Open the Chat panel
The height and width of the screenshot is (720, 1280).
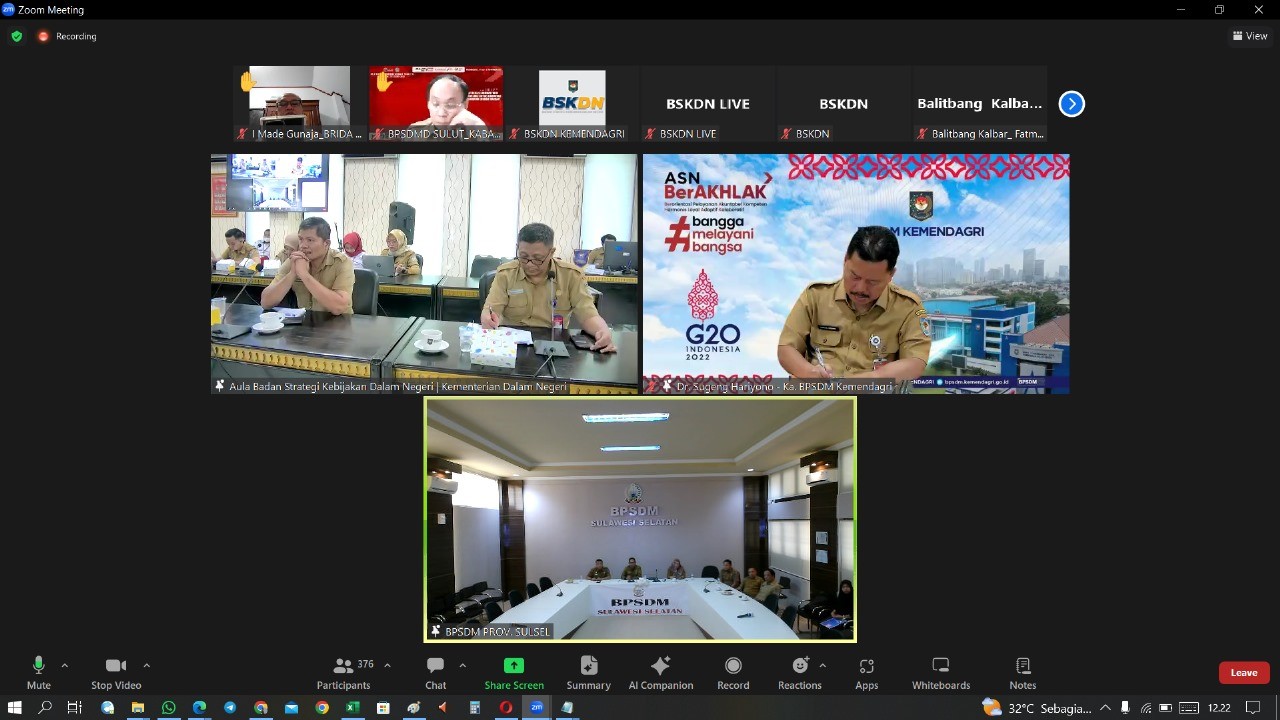435,672
